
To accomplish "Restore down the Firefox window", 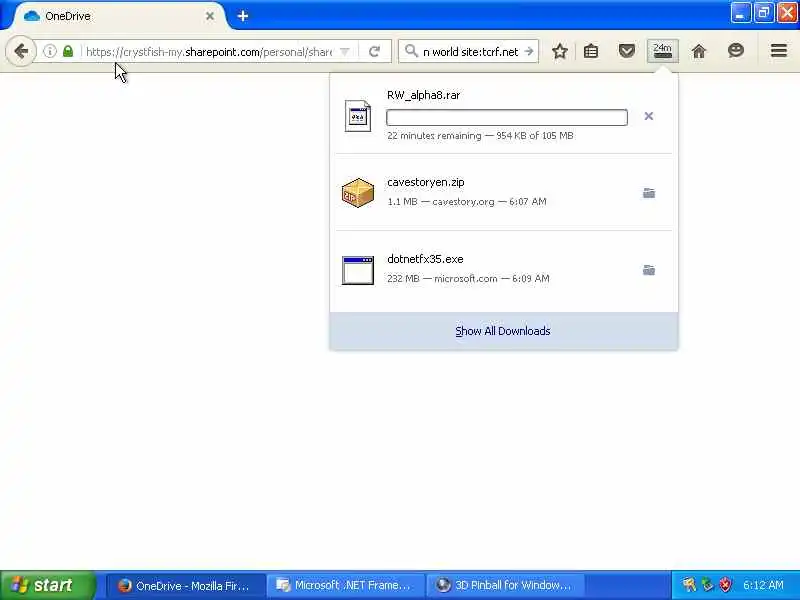I will 763,13.
